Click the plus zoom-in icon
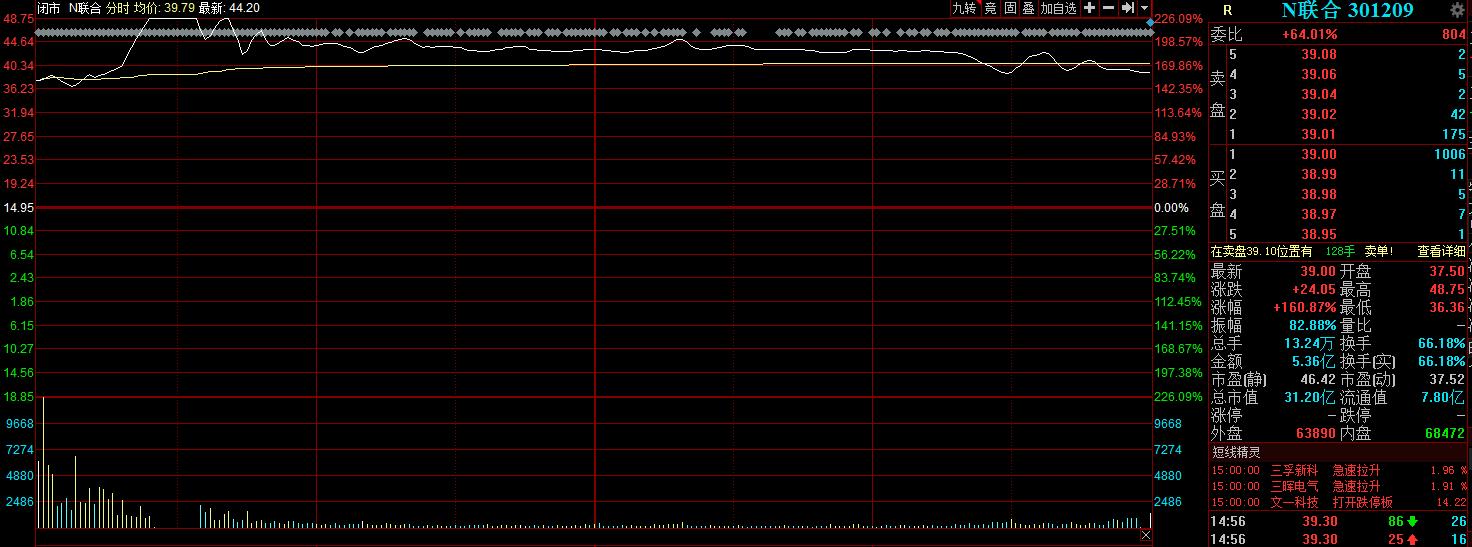 [1089, 8]
